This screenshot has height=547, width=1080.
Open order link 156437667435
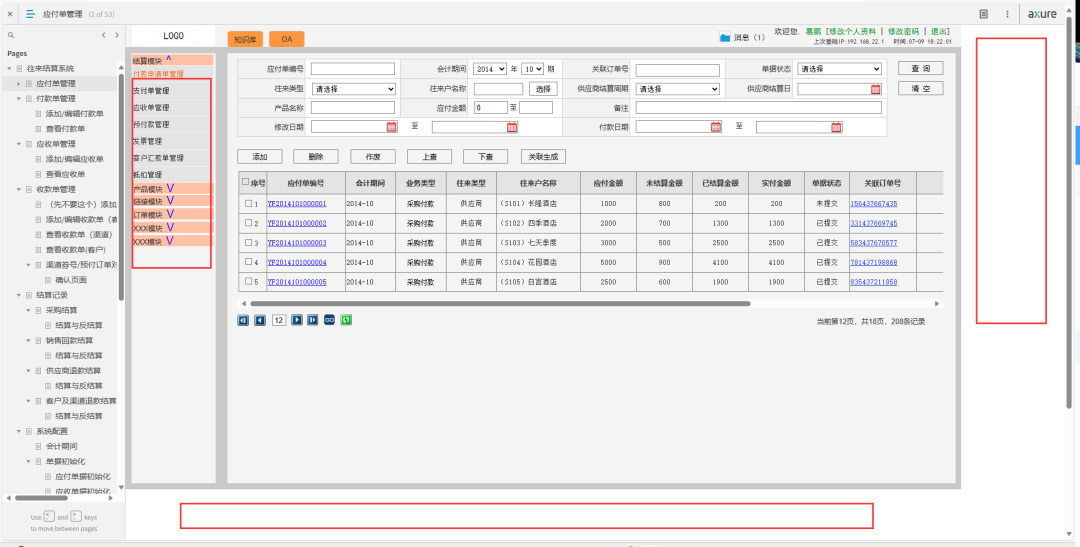tap(873, 204)
